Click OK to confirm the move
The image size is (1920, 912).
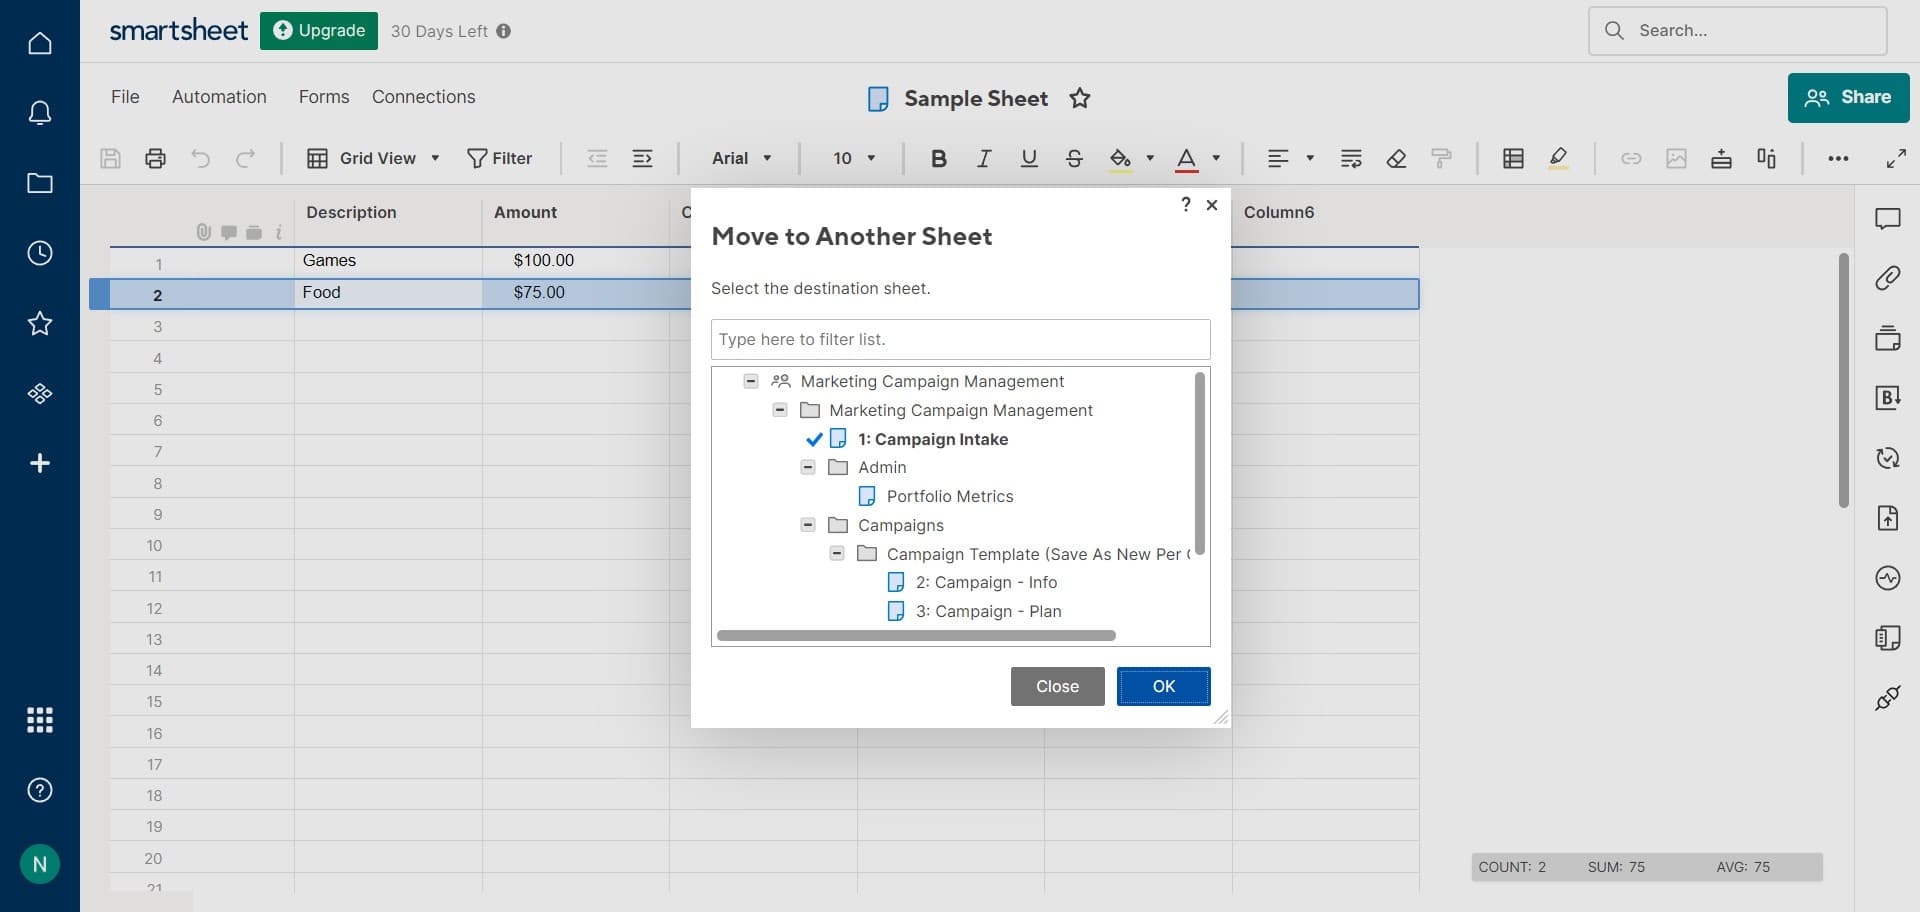click(1163, 686)
